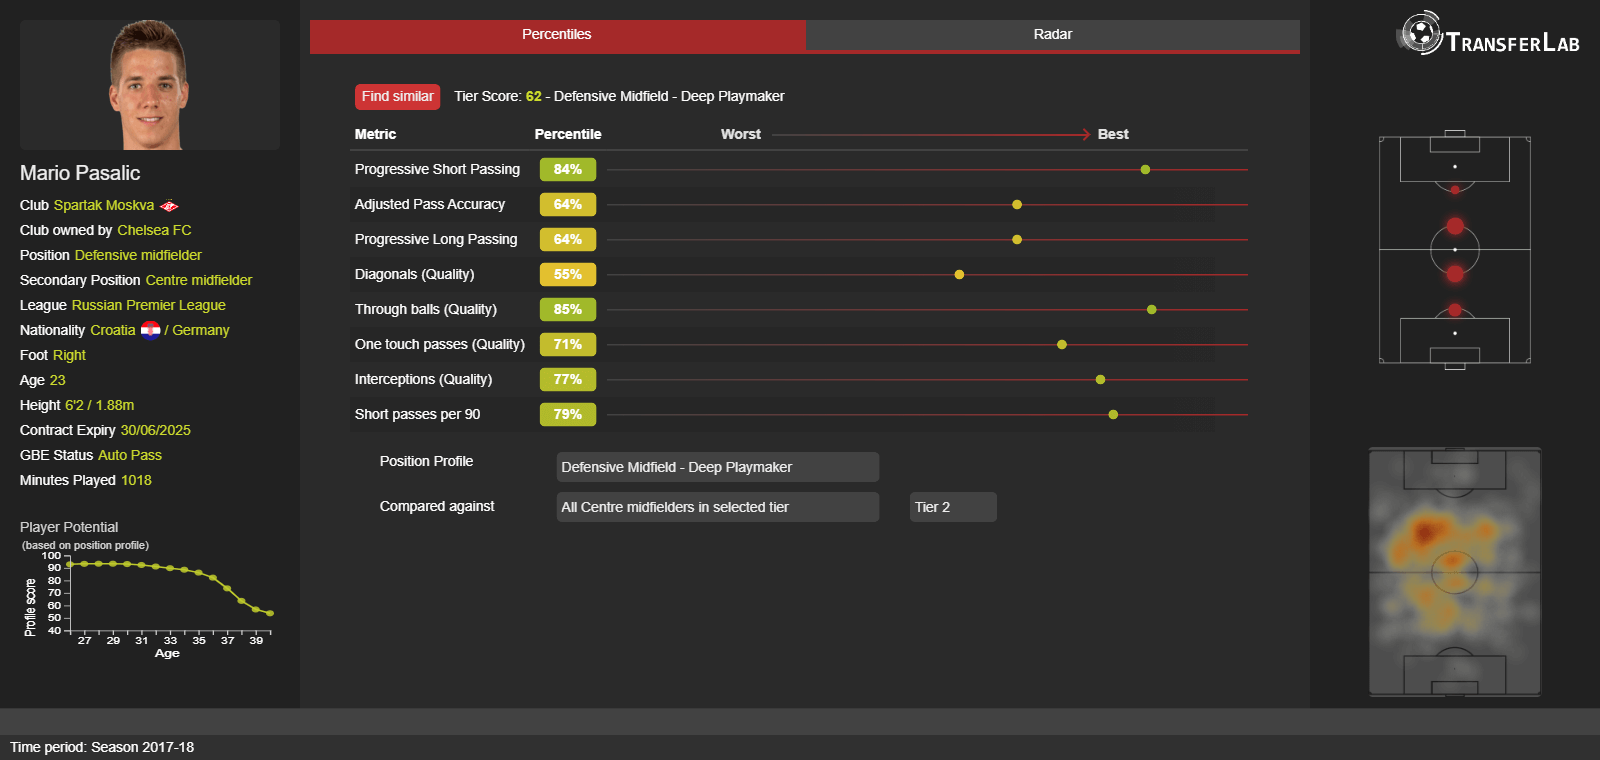
Task: Click the Through balls (Quality) percentile dot
Action: coord(1152,310)
